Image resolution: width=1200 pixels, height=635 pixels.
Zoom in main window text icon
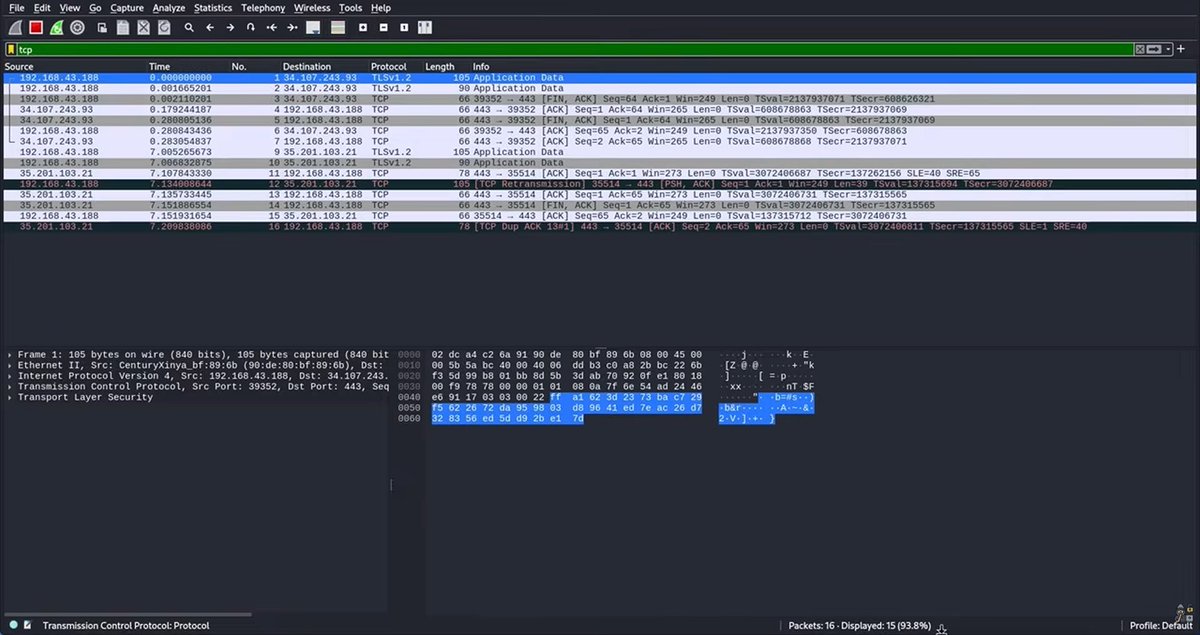point(361,27)
